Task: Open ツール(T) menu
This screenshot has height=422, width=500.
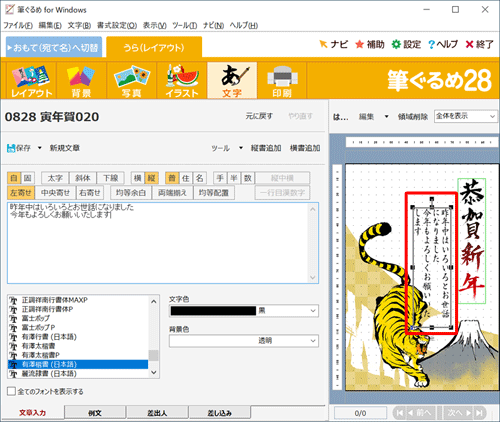Action: tap(185, 25)
